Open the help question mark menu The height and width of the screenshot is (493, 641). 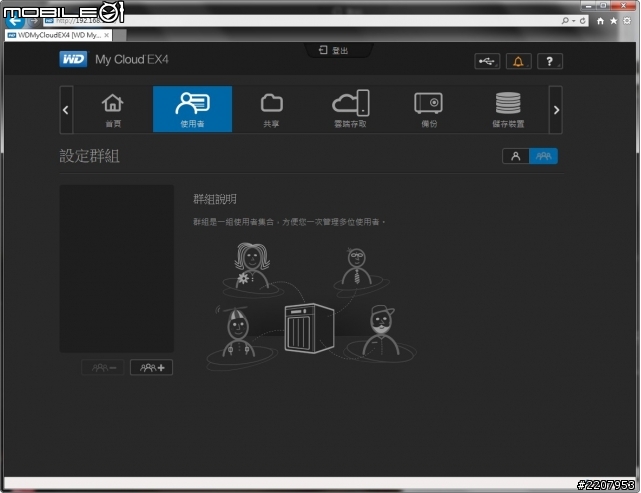550,61
